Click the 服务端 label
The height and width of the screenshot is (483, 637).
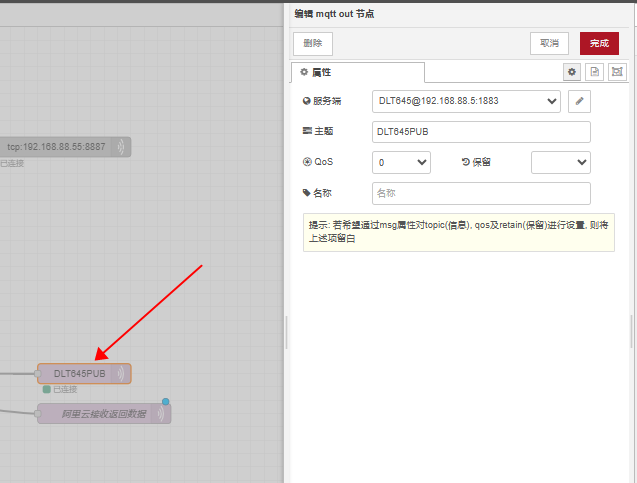[x=322, y=101]
